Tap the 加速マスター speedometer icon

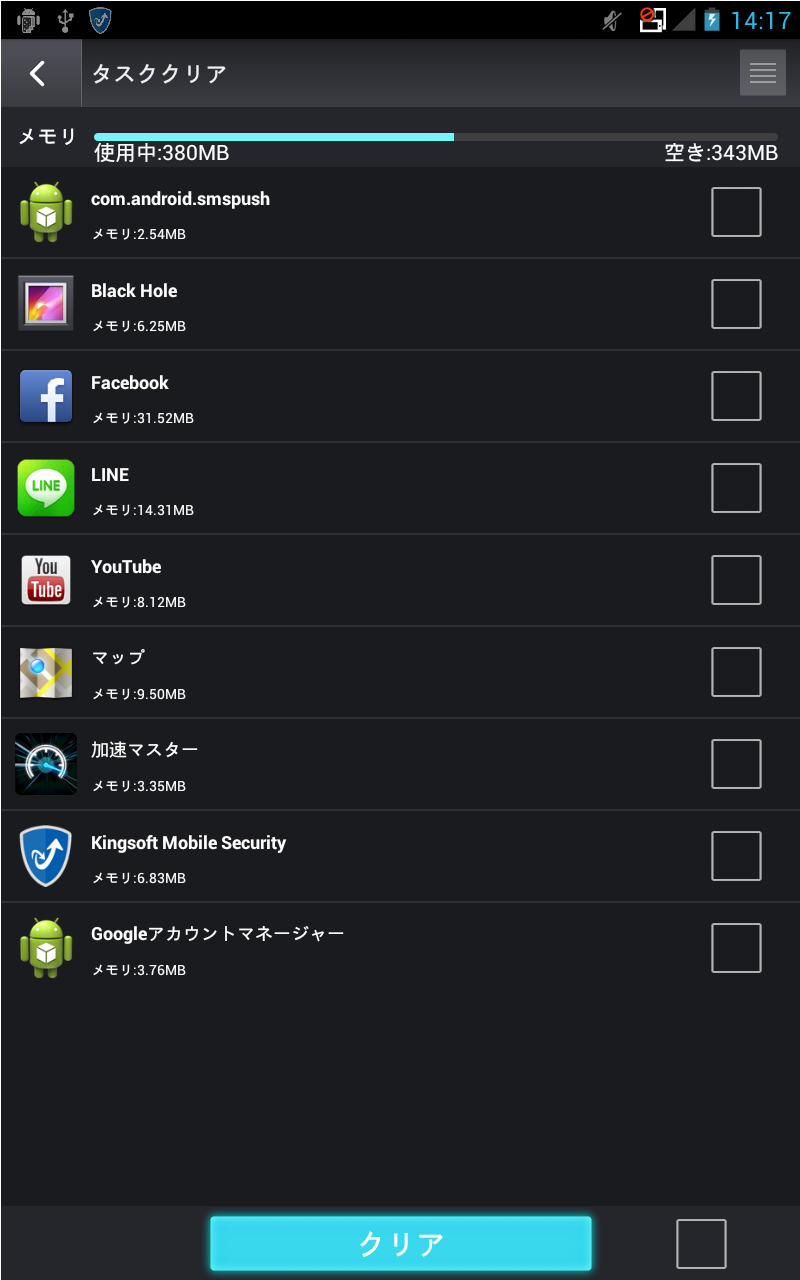click(46, 764)
